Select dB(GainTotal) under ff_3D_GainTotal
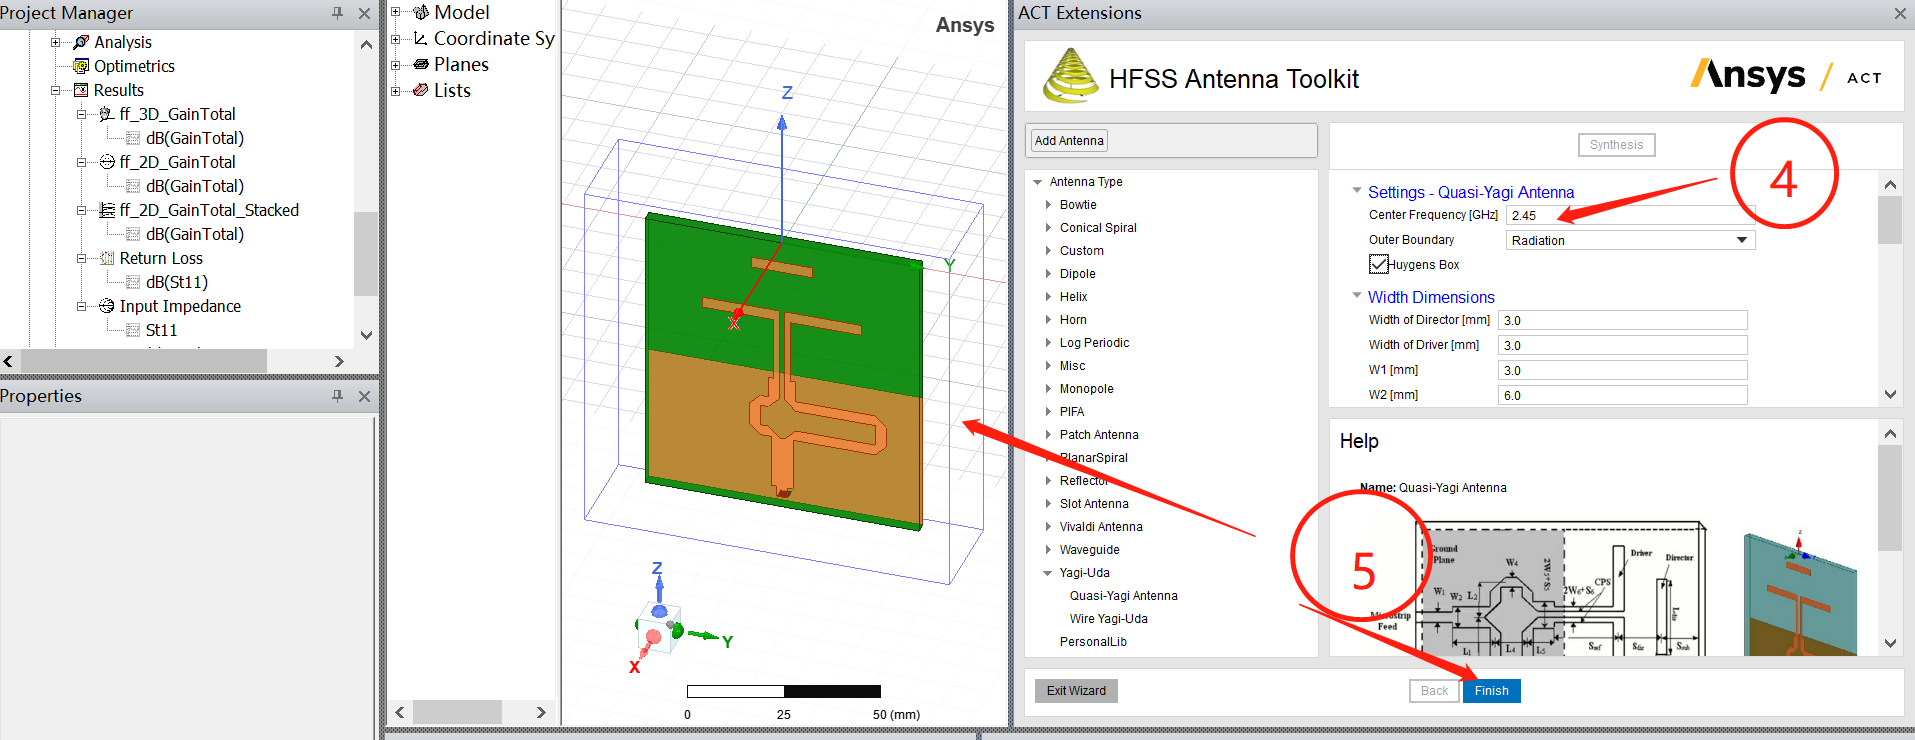1915x740 pixels. tap(195, 138)
